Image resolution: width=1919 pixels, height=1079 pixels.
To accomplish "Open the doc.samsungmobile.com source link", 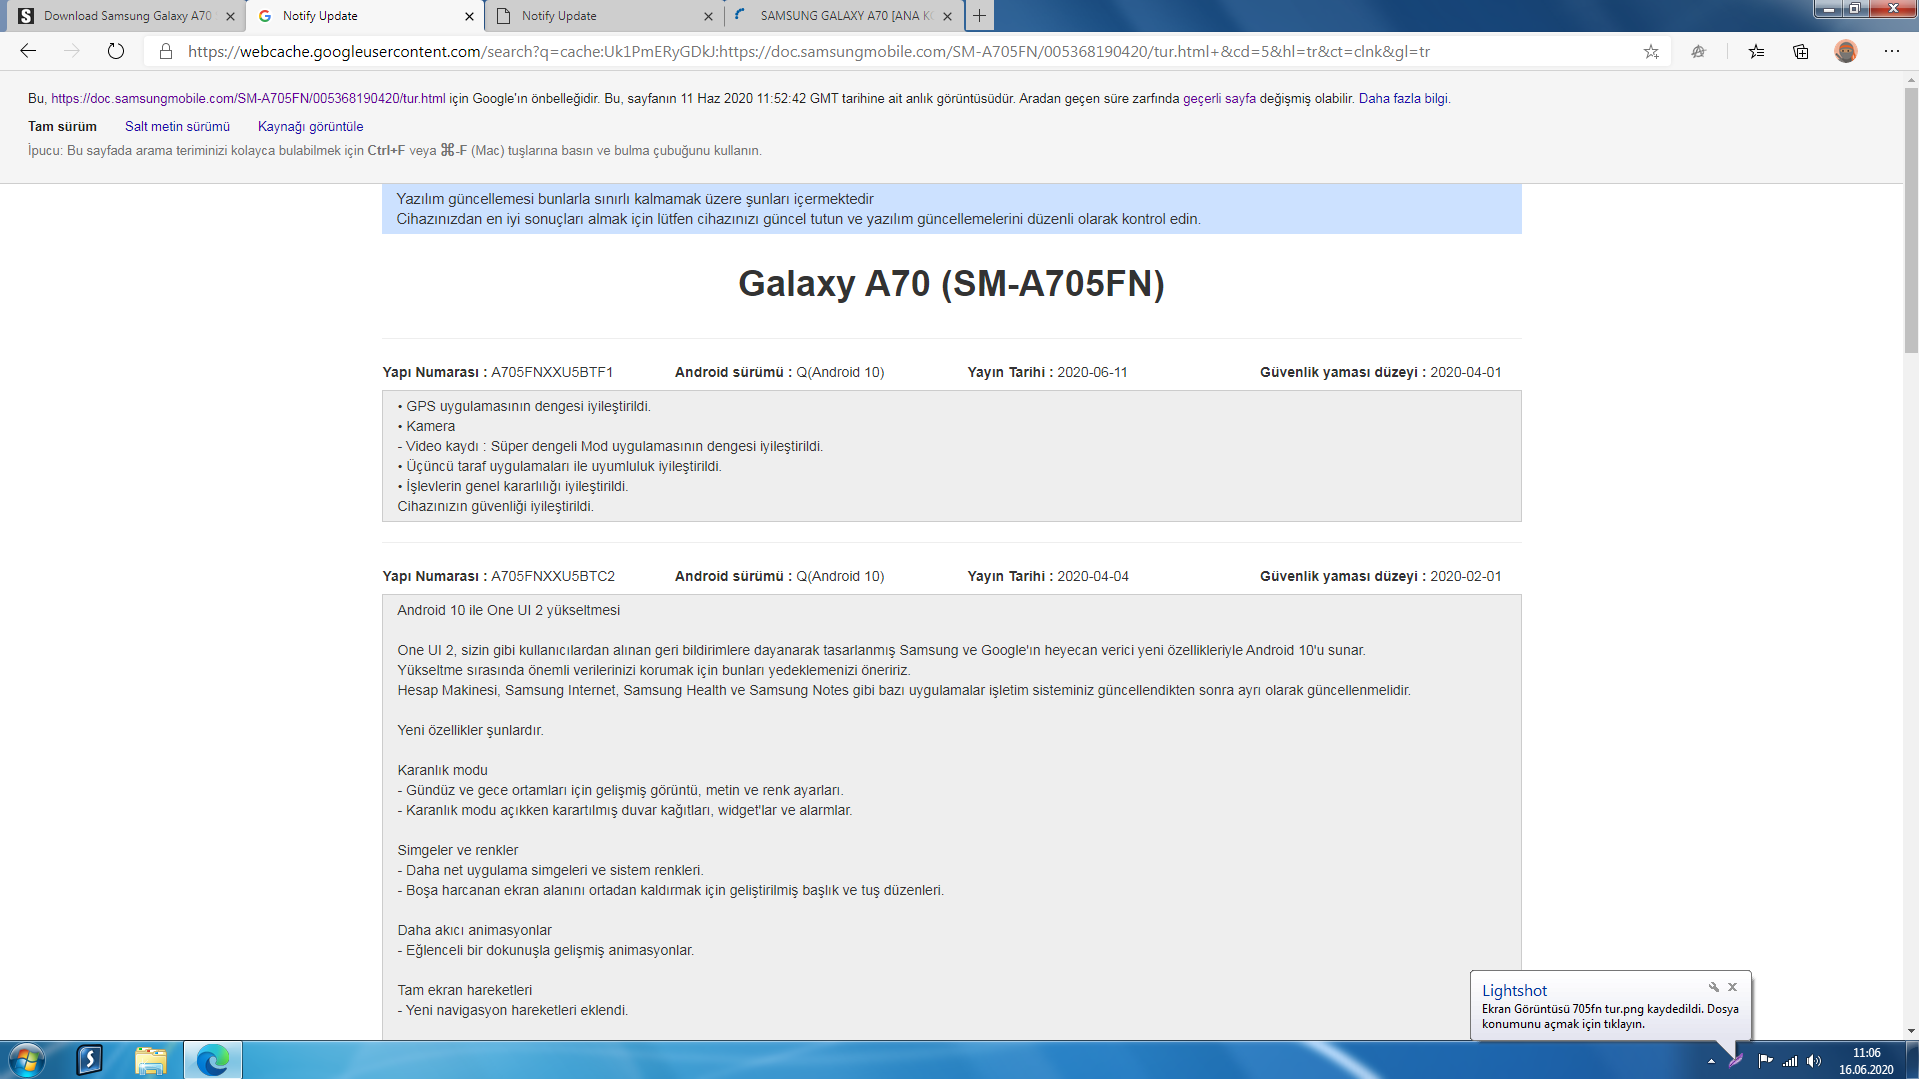I will click(x=248, y=98).
